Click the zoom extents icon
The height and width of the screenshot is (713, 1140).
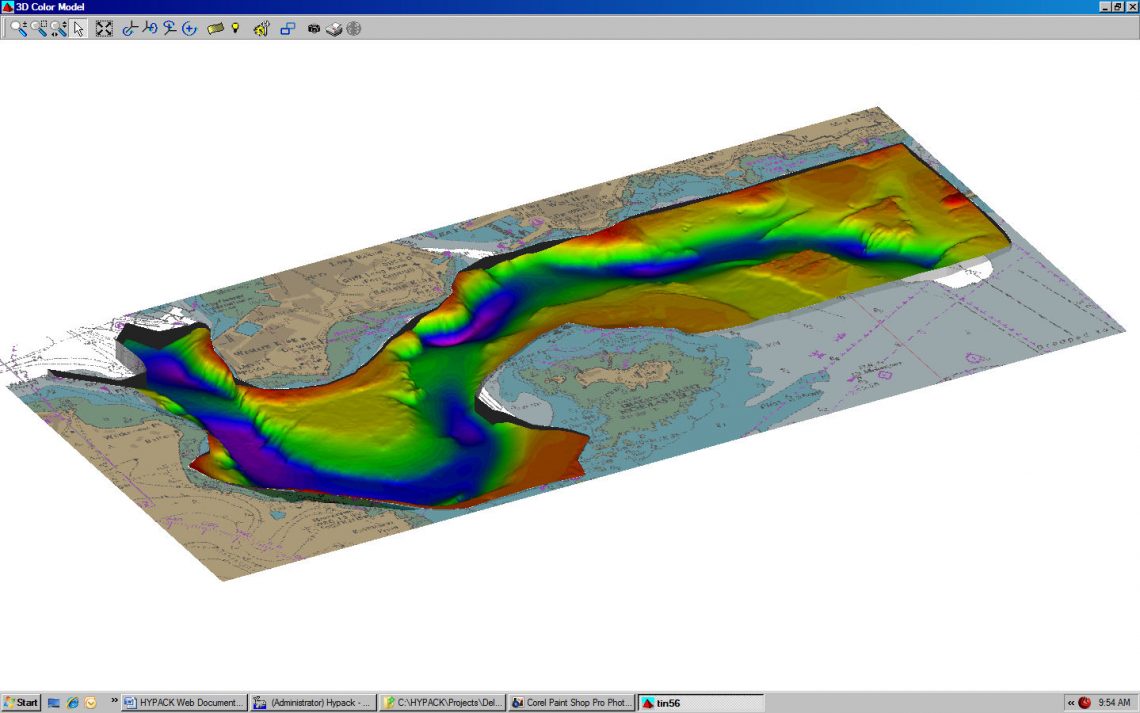tap(104, 29)
